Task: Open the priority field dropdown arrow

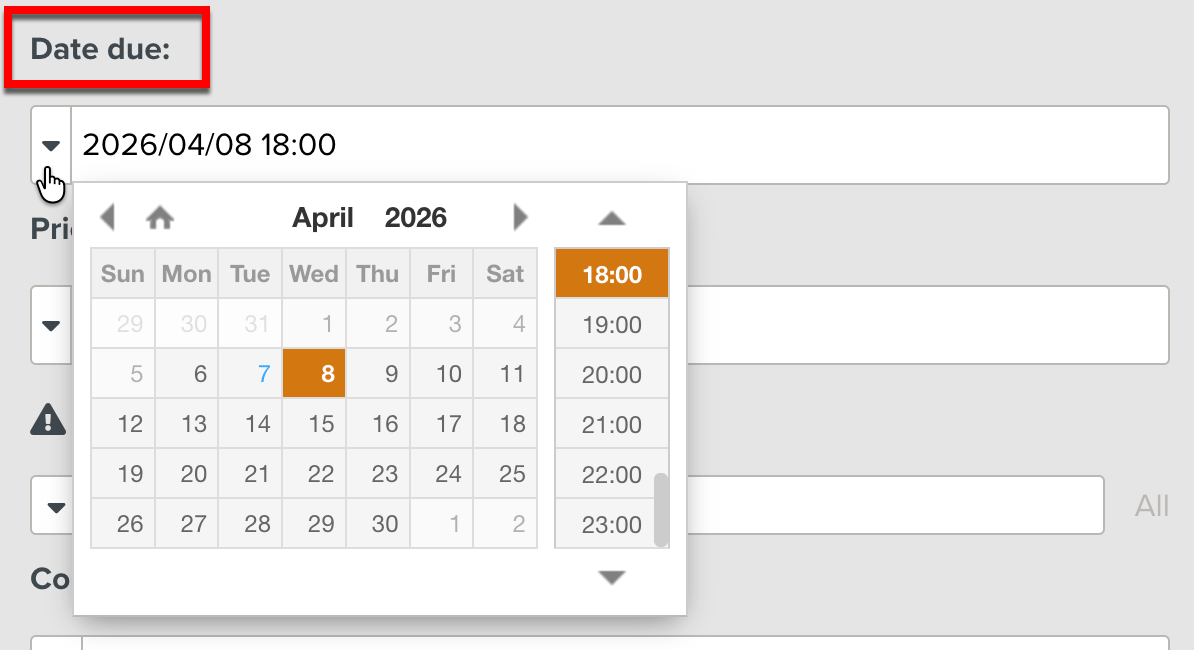Action: (x=51, y=325)
